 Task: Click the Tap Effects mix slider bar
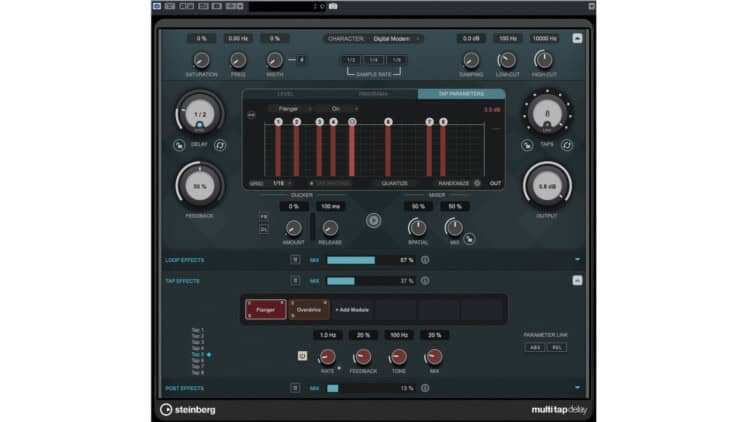[x=362, y=281]
